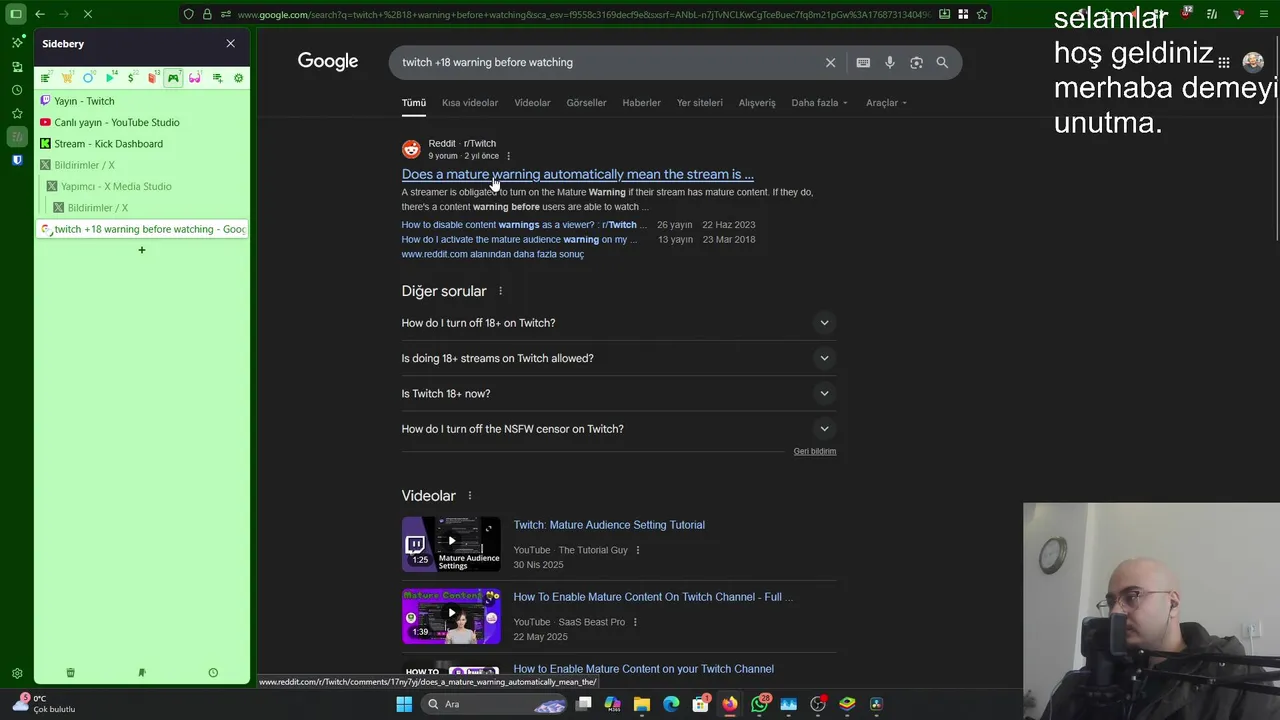Open the Sidebery pink glasses panel
The height and width of the screenshot is (720, 1280).
pos(195,78)
